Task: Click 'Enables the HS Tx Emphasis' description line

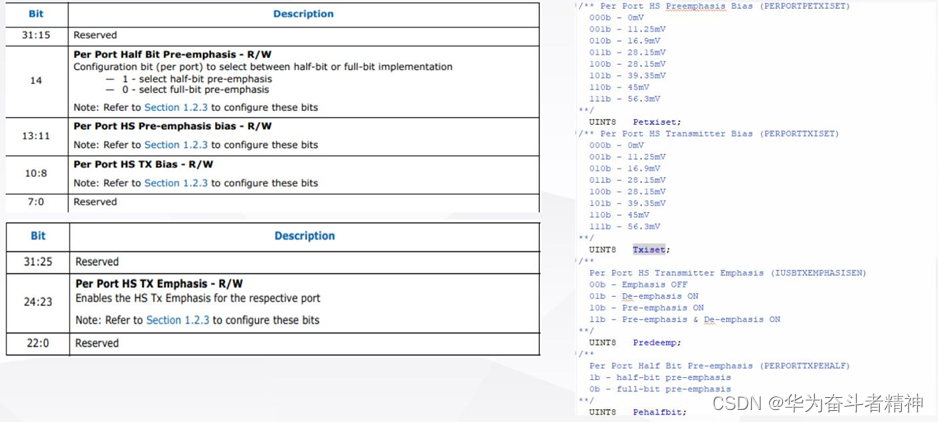Action: point(197,298)
